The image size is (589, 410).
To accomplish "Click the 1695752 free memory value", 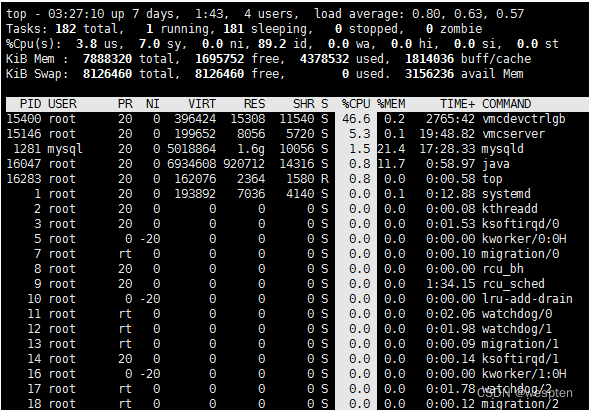I will tap(220, 59).
